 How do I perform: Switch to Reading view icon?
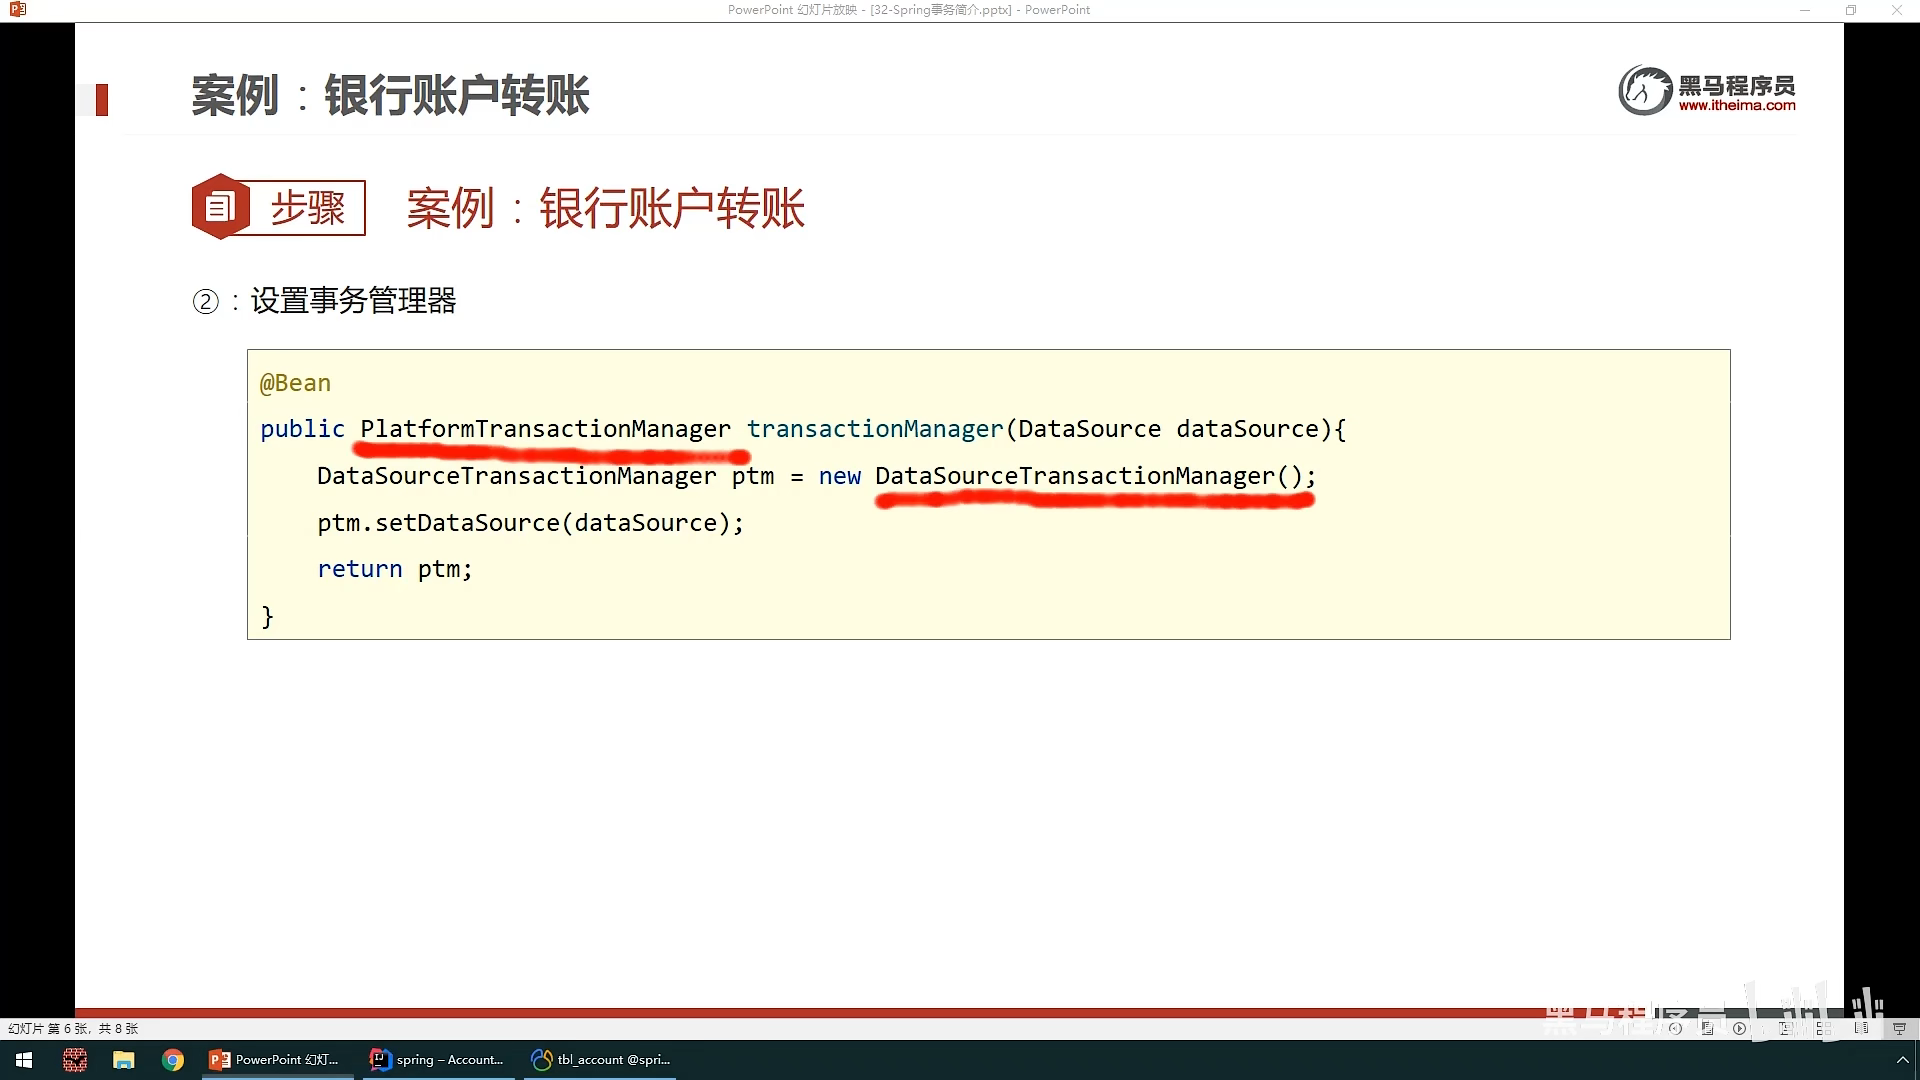1861,1028
